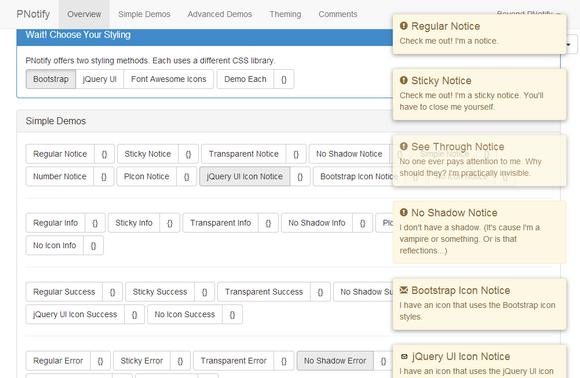The width and height of the screenshot is (580, 378).
Task: Go to the Advanced Demos tab
Action: [x=220, y=14]
